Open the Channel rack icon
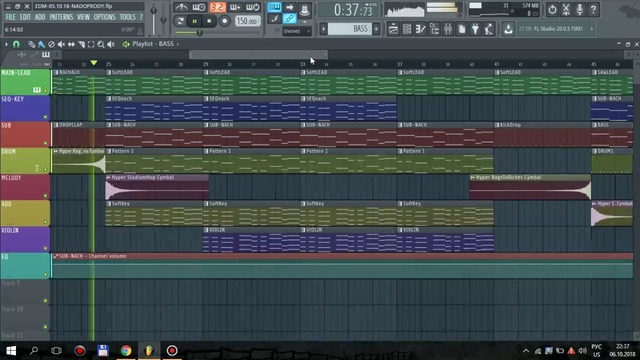The width and height of the screenshot is (640, 360). pos(407,29)
